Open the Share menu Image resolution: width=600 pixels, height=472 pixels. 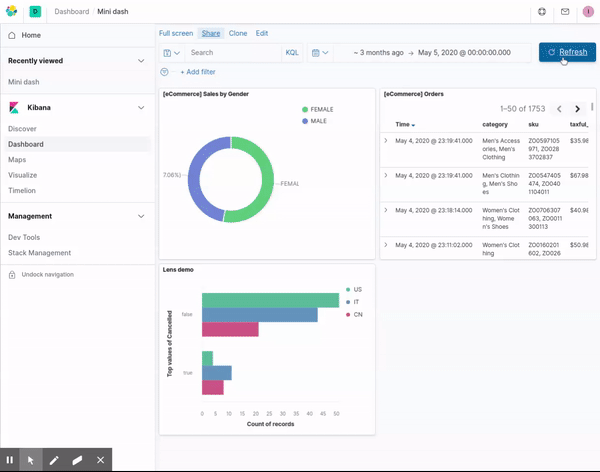211,33
